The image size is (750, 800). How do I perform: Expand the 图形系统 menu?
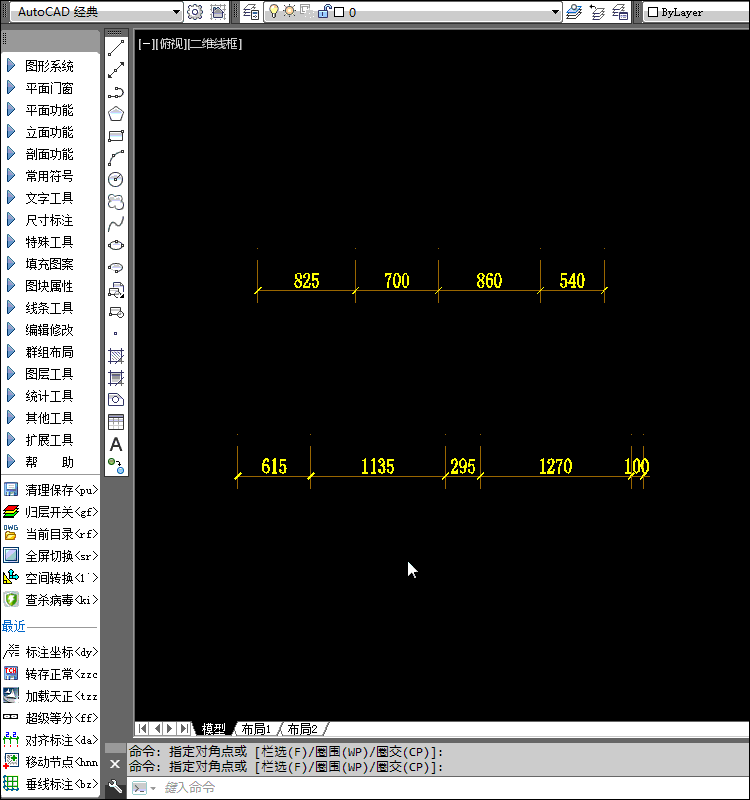point(49,66)
